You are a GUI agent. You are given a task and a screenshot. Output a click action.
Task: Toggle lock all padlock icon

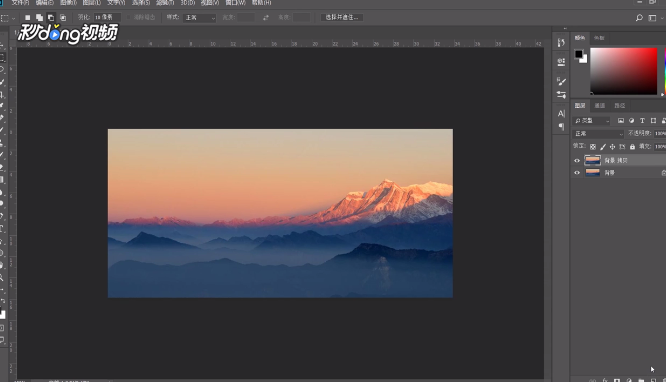pos(632,147)
